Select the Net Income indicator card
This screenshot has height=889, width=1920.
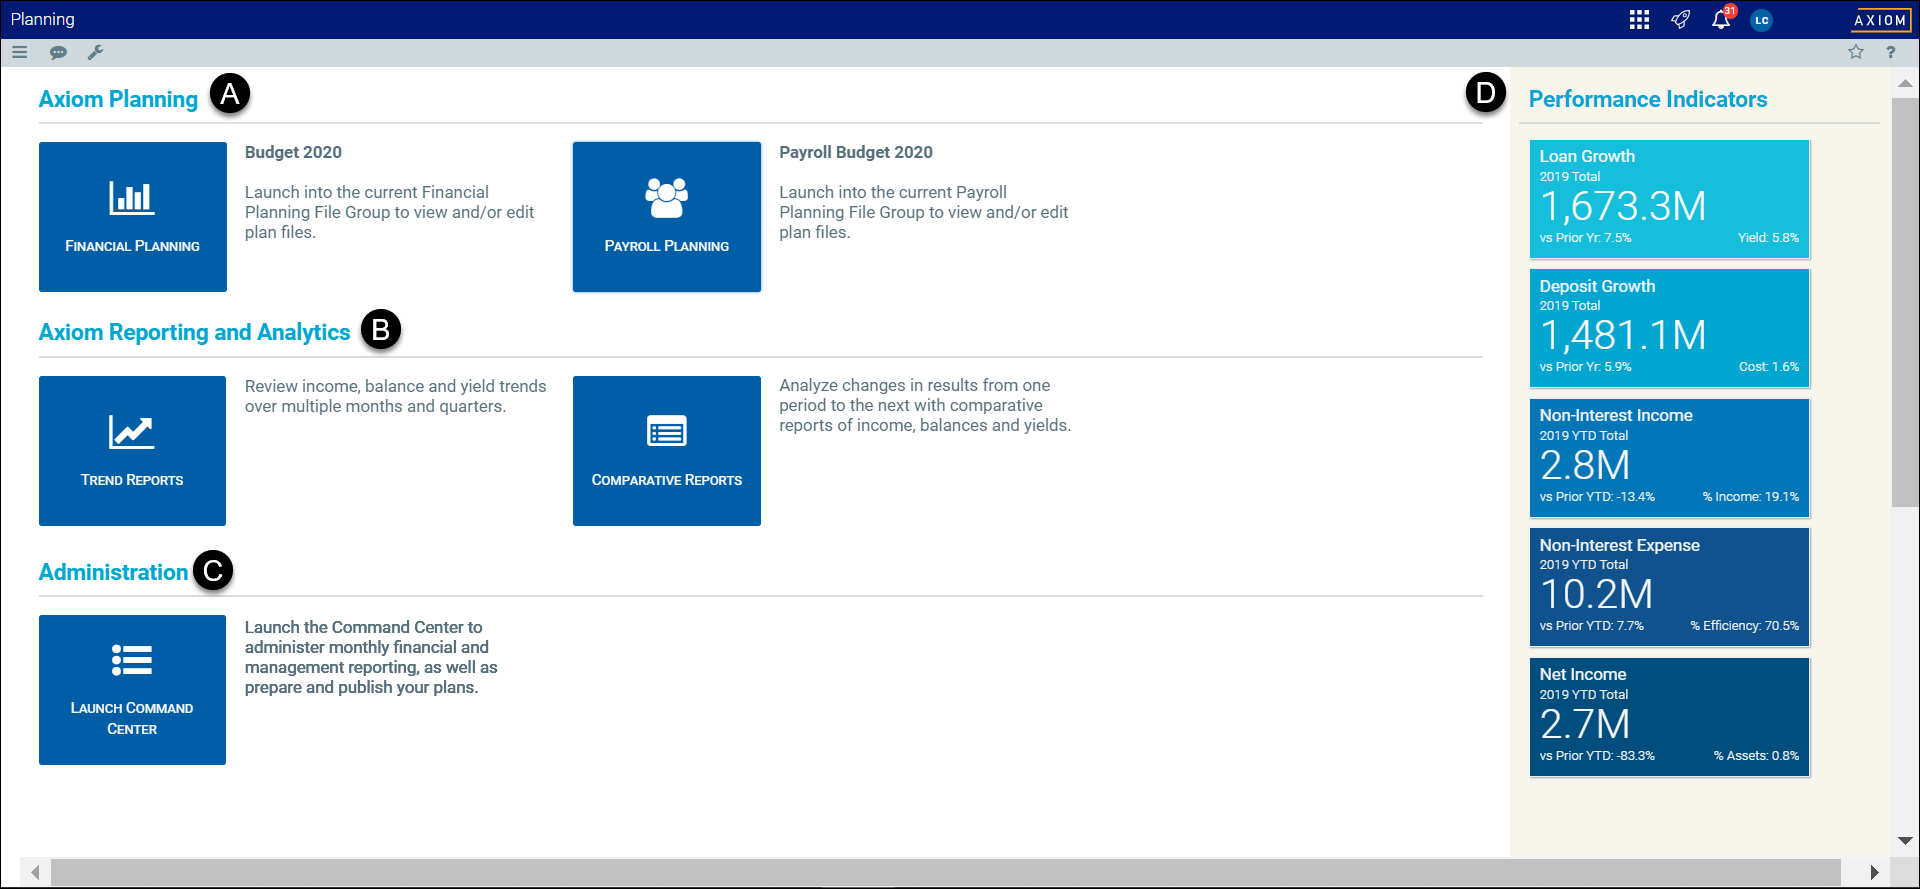[x=1669, y=717]
